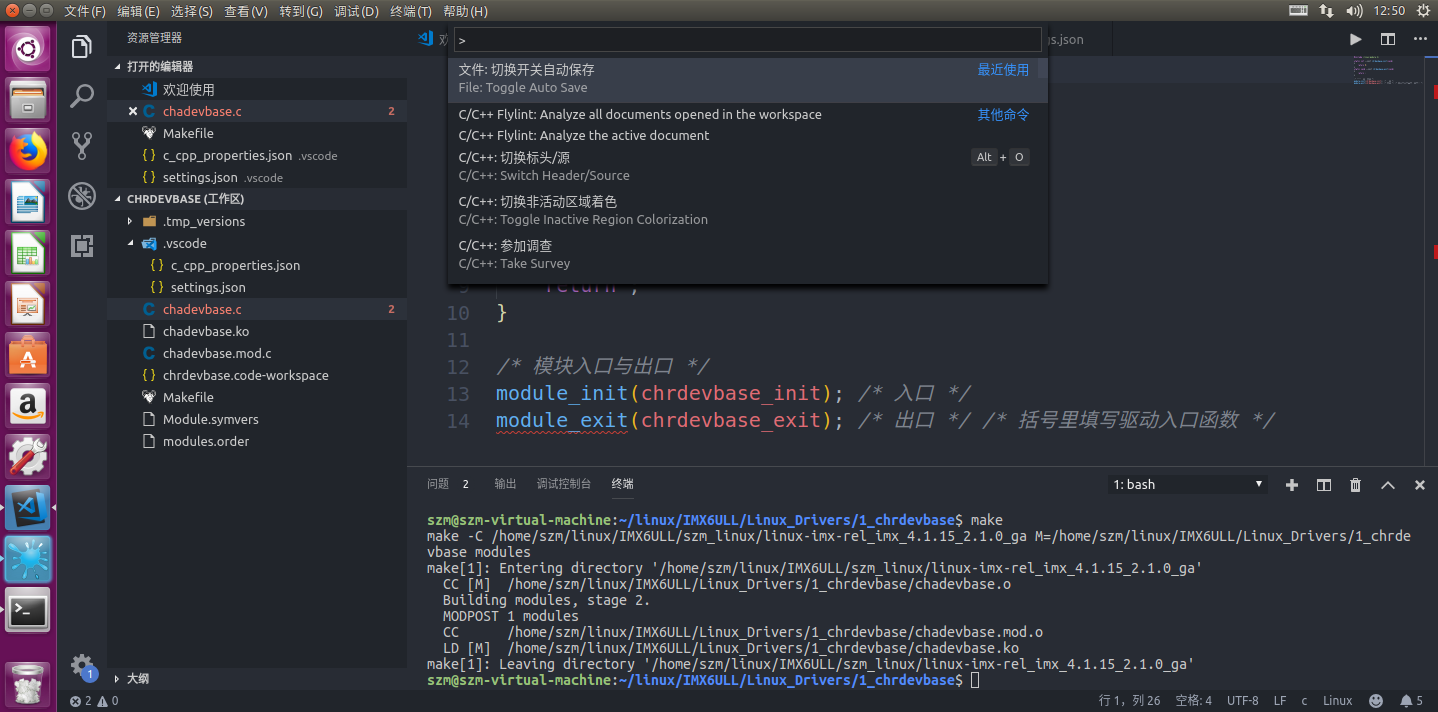This screenshot has width=1438, height=712.
Task: Click the feedback smiley in status bar
Action: [1376, 701]
